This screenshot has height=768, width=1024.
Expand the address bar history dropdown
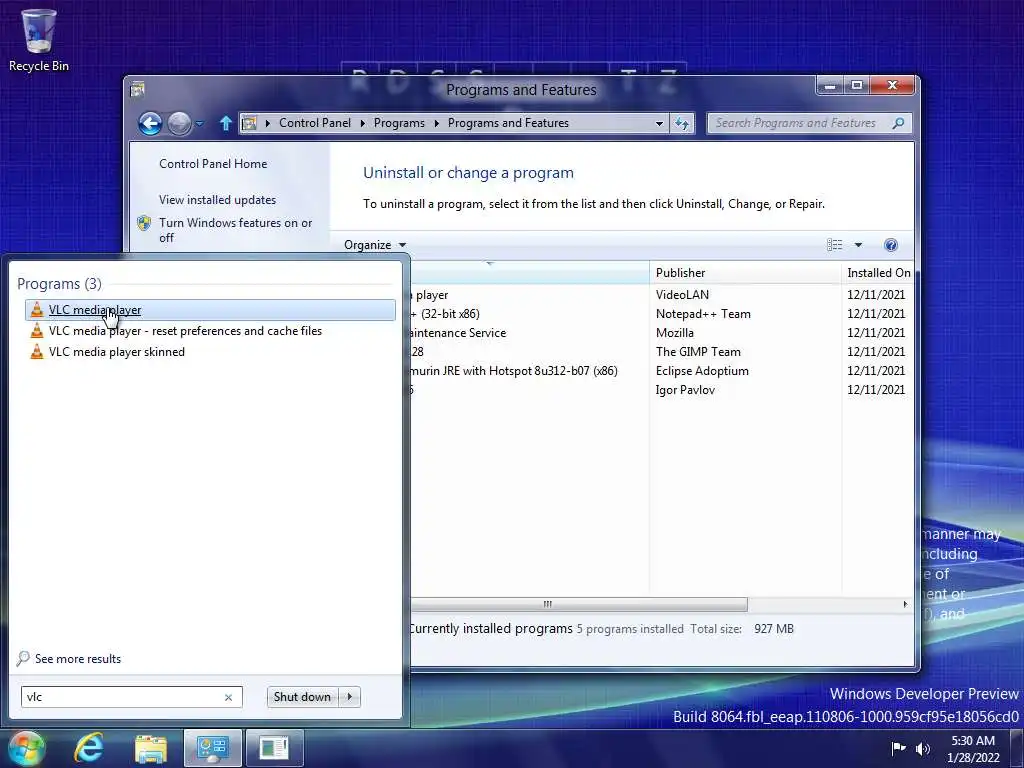click(x=659, y=123)
